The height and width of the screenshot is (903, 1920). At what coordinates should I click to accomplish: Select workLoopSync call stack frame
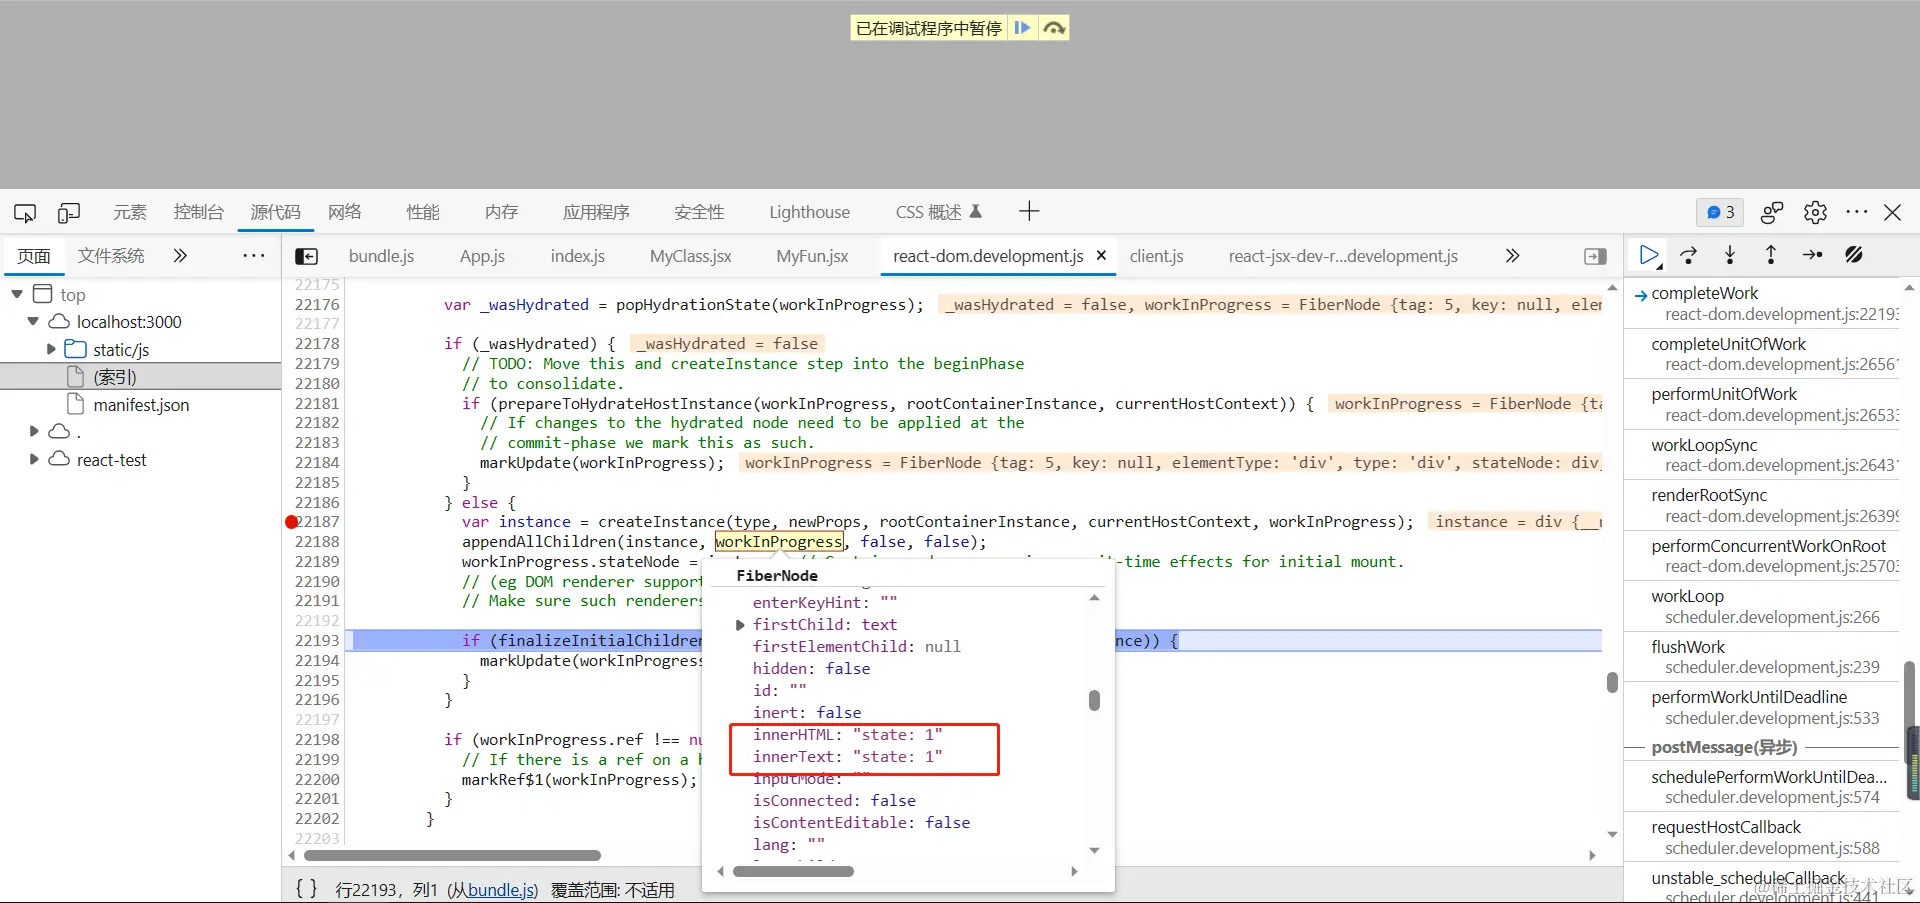click(x=1762, y=455)
